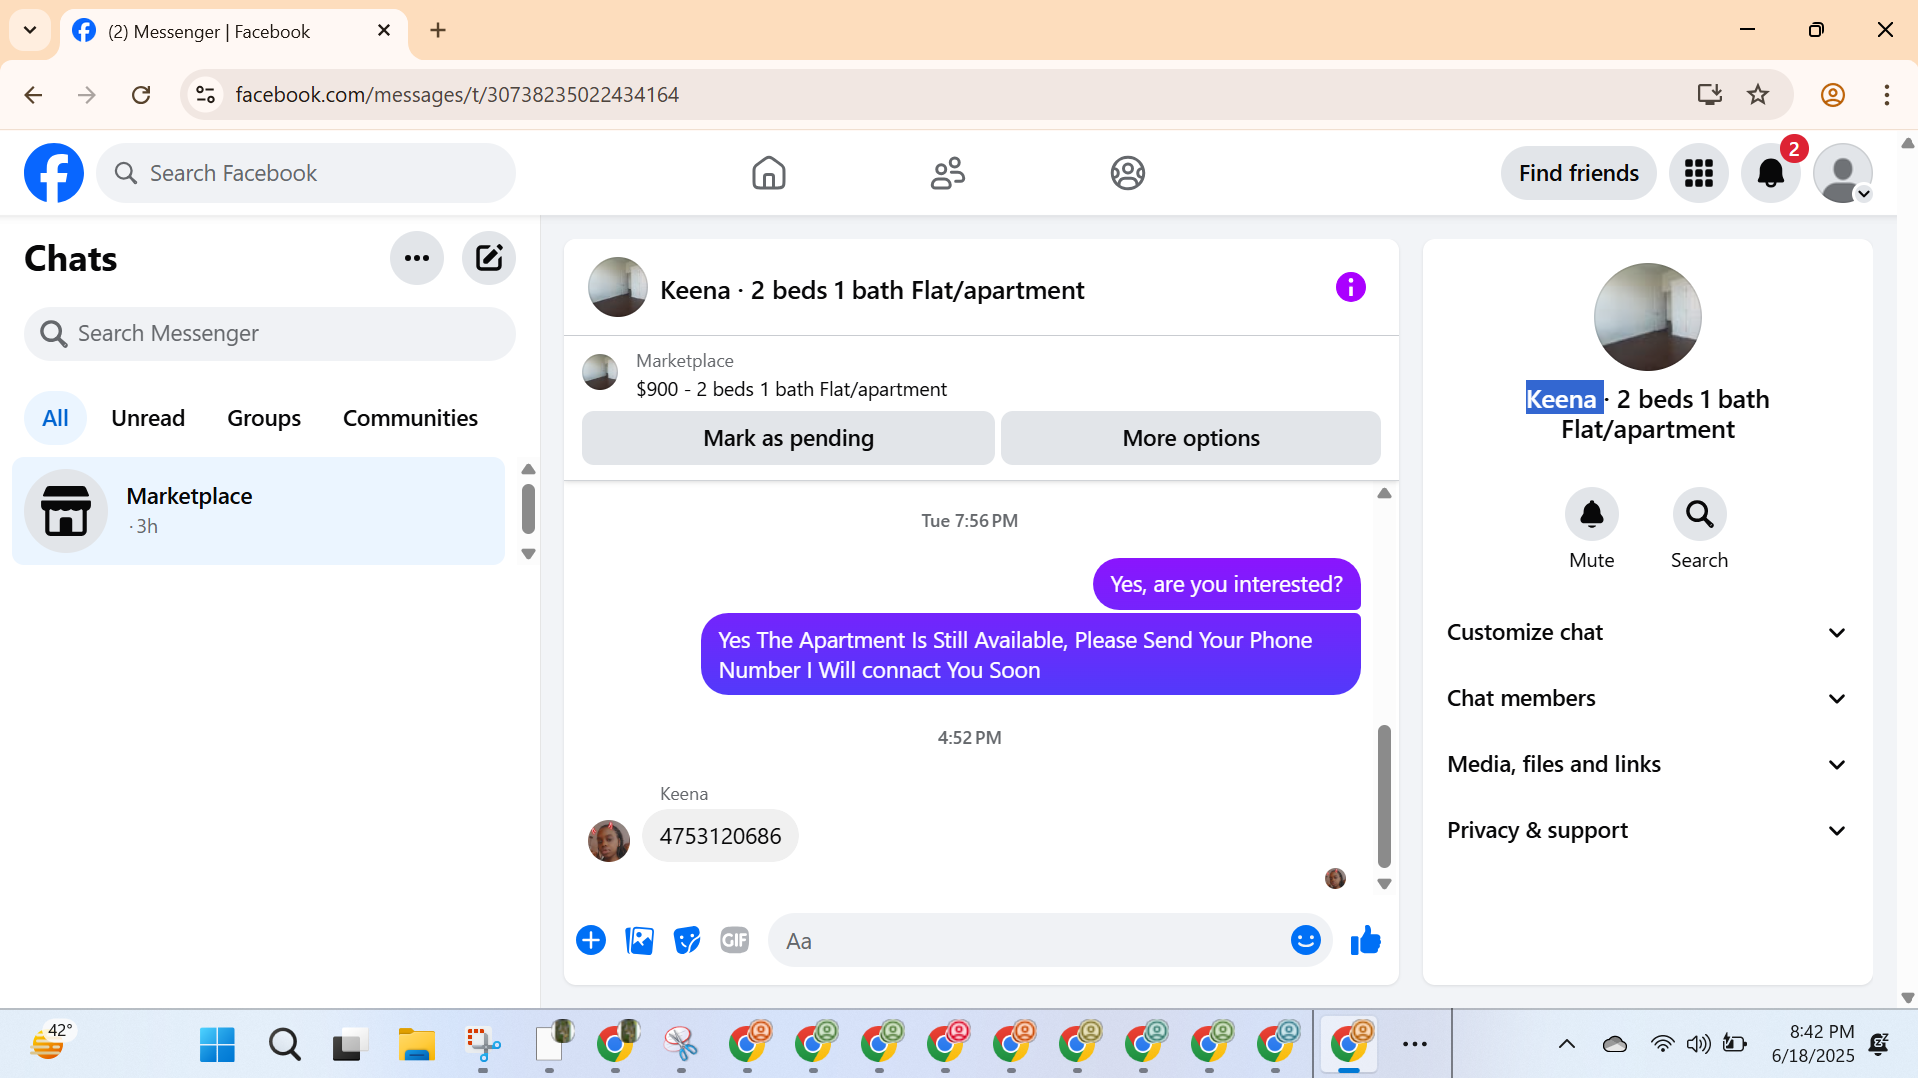Viewport: 1918px width, 1078px height.
Task: Open the install app icon in address bar
Action: [x=1709, y=94]
